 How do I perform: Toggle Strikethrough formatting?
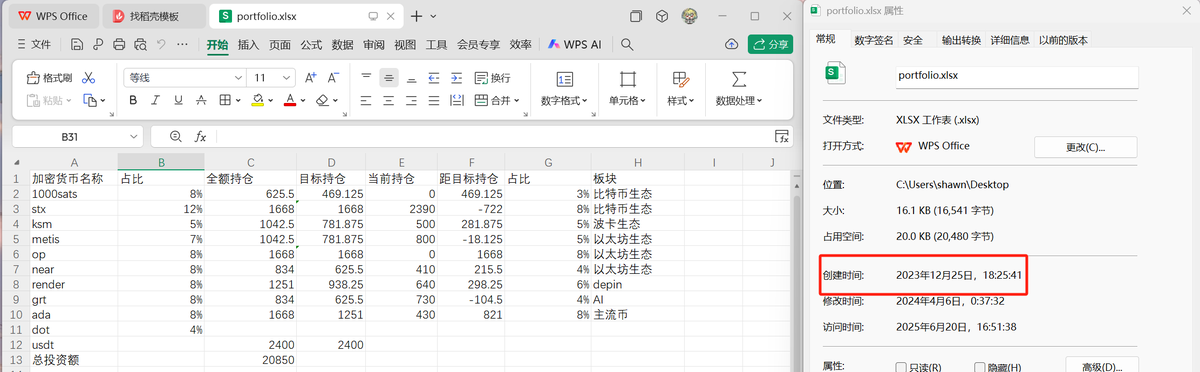201,100
